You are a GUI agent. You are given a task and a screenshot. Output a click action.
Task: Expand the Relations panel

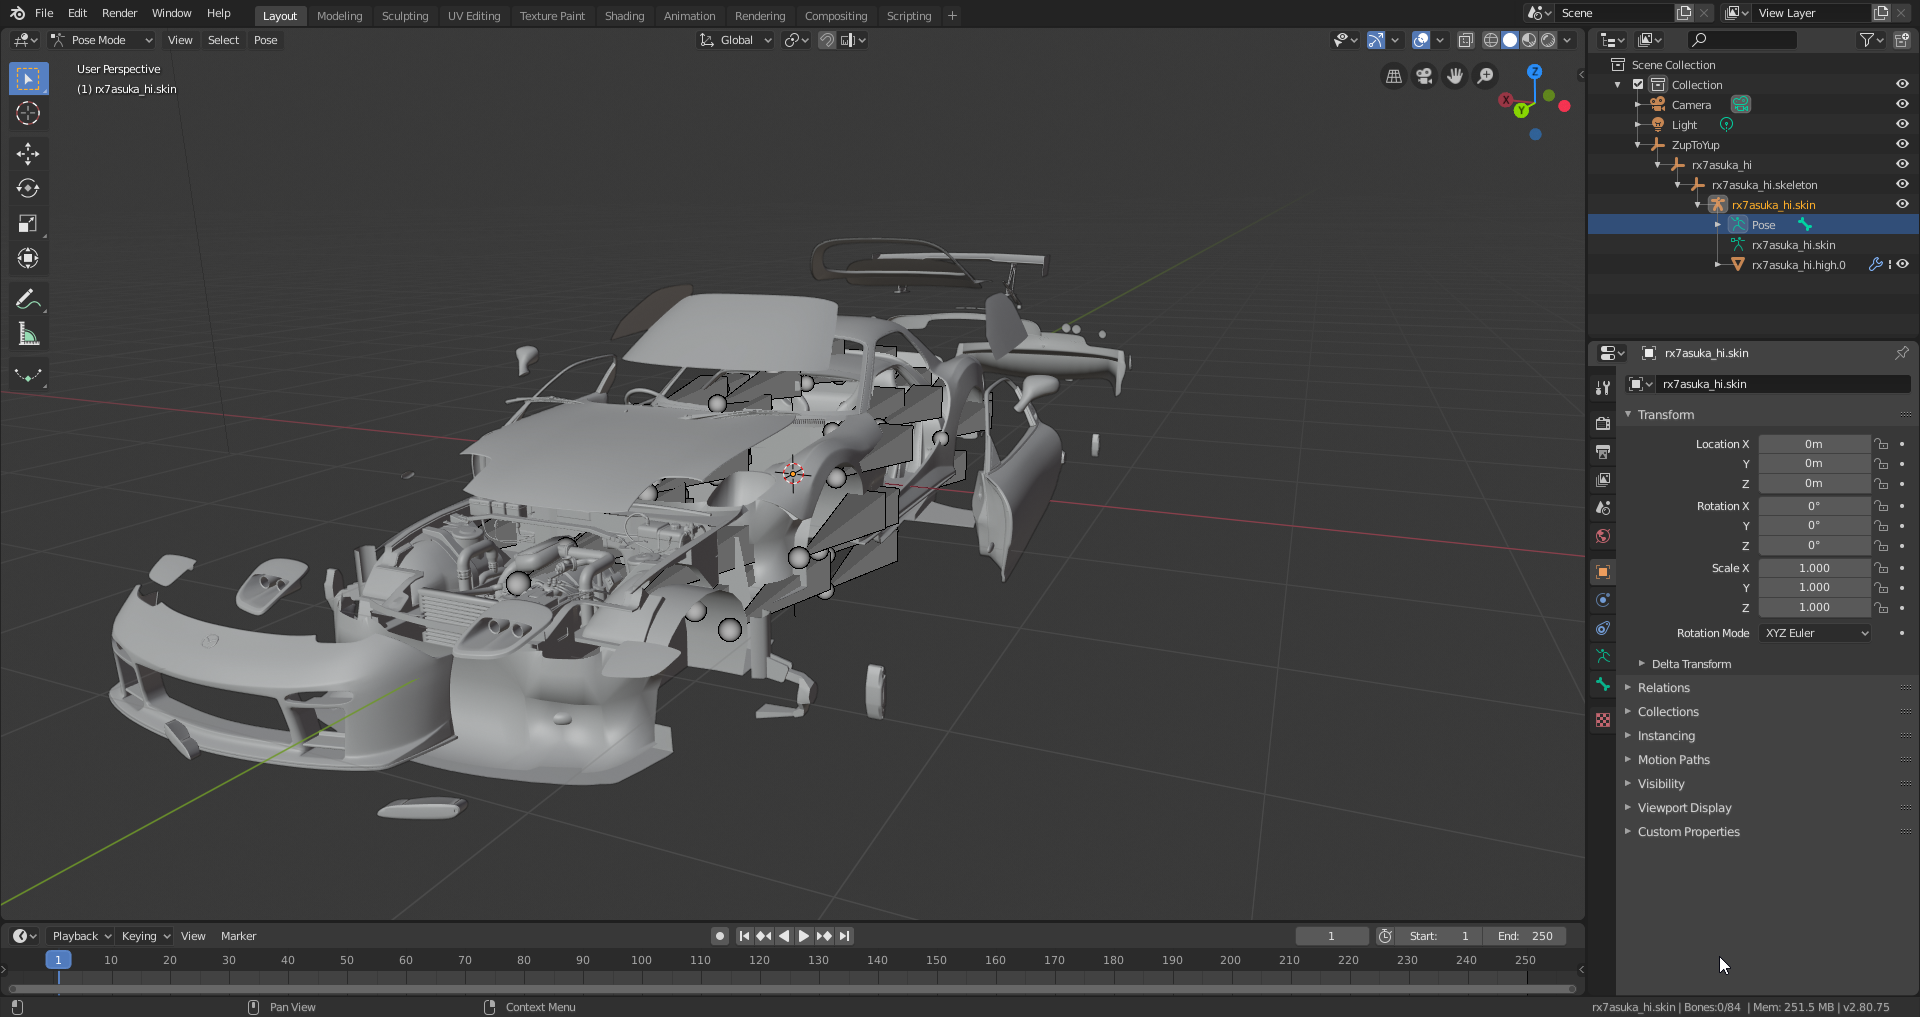tap(1663, 688)
